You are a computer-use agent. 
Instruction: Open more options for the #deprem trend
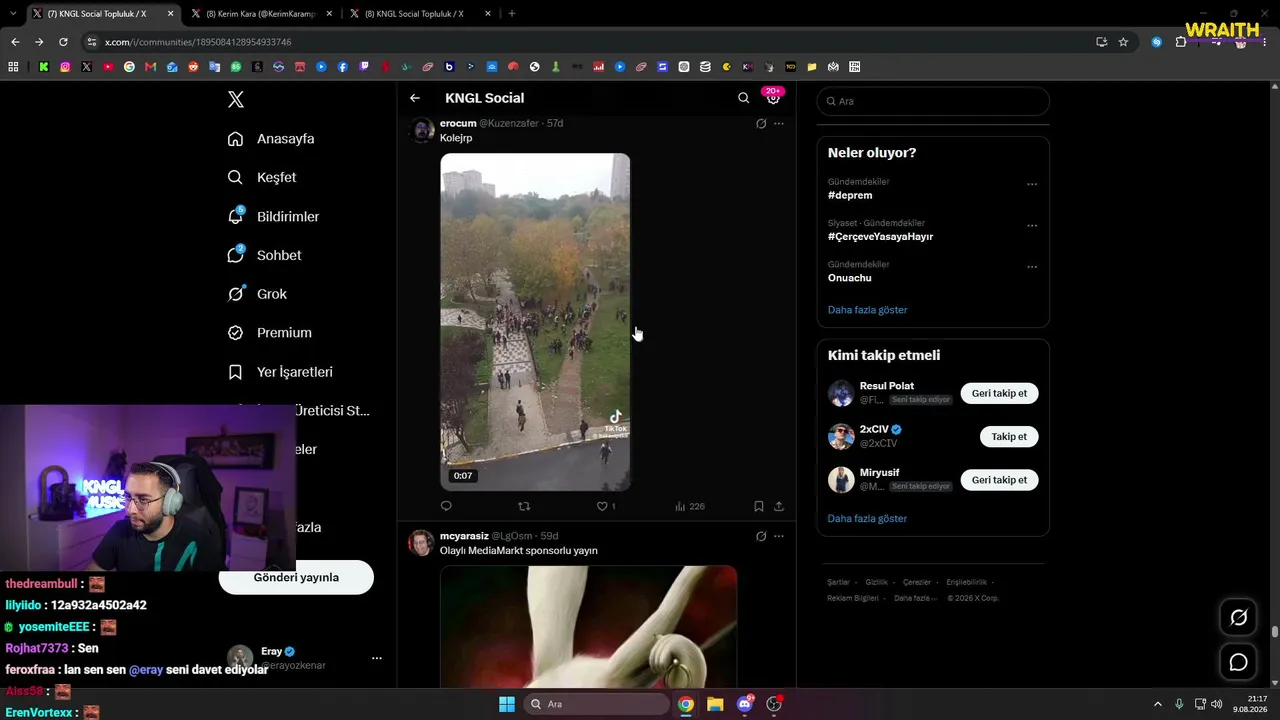point(1032,184)
